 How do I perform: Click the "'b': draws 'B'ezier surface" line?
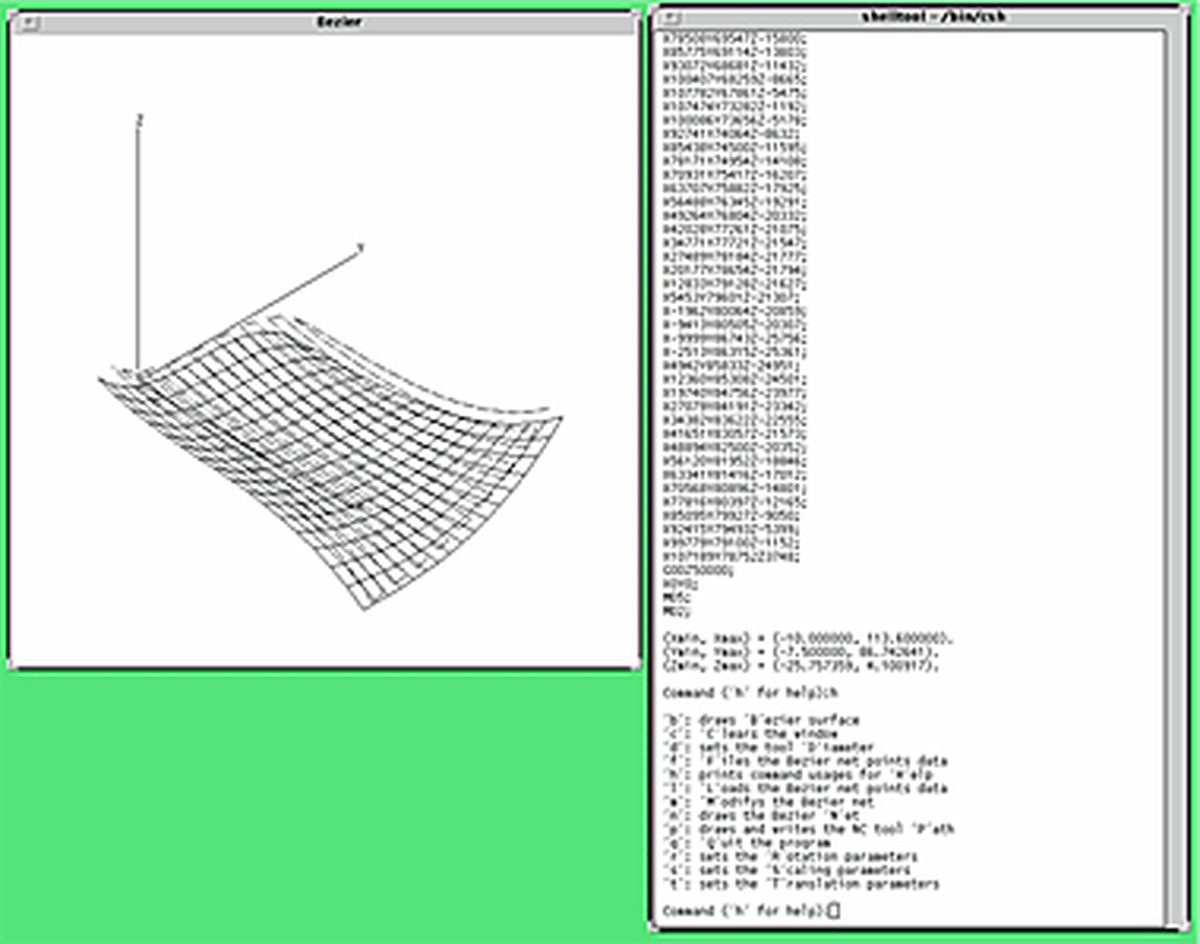tap(761, 720)
